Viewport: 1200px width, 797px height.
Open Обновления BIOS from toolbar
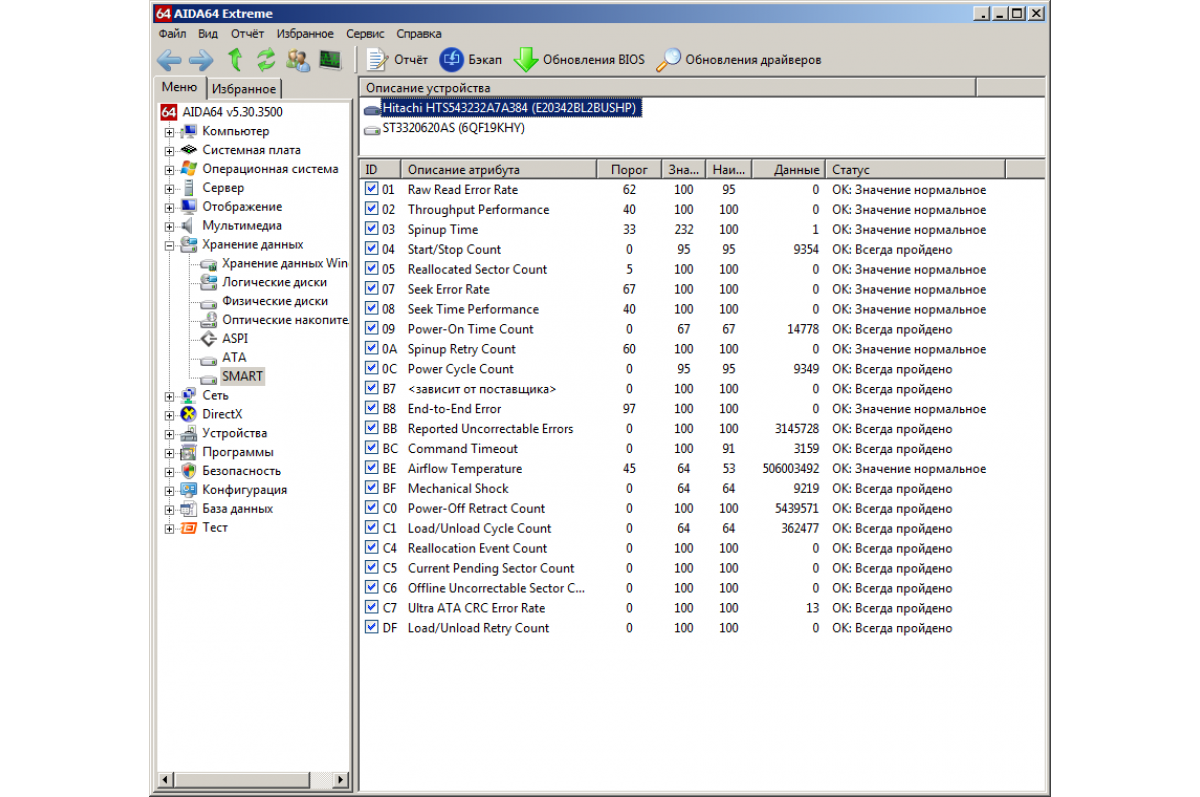pos(579,60)
